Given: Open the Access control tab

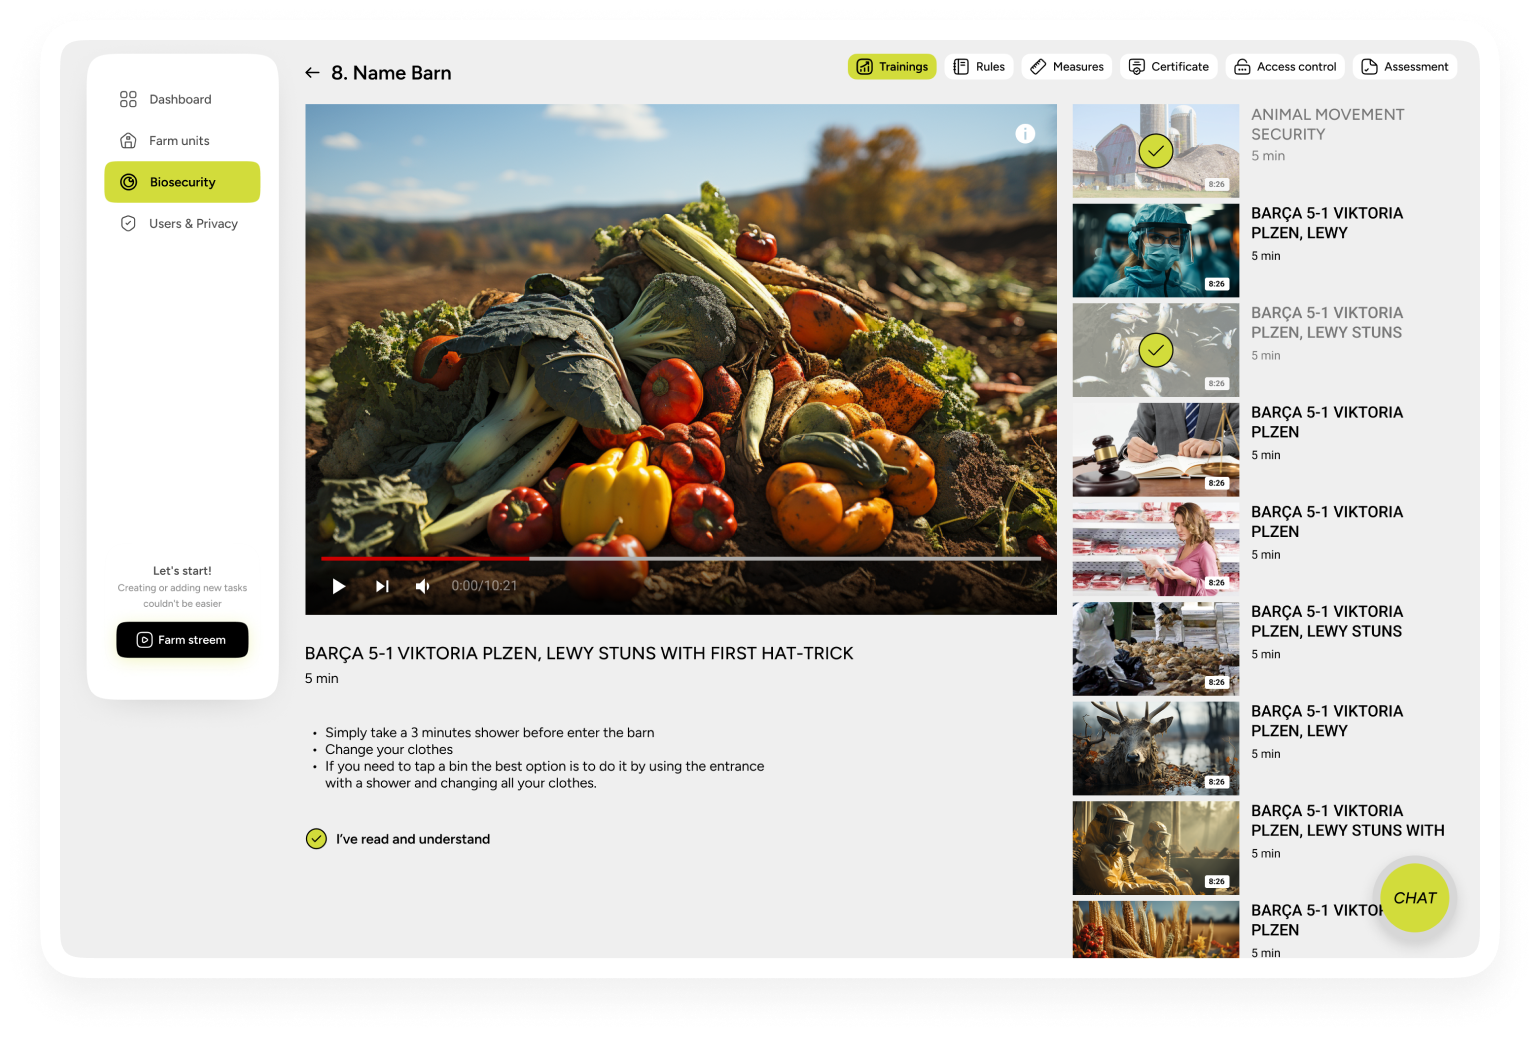Looking at the screenshot, I should (1285, 67).
